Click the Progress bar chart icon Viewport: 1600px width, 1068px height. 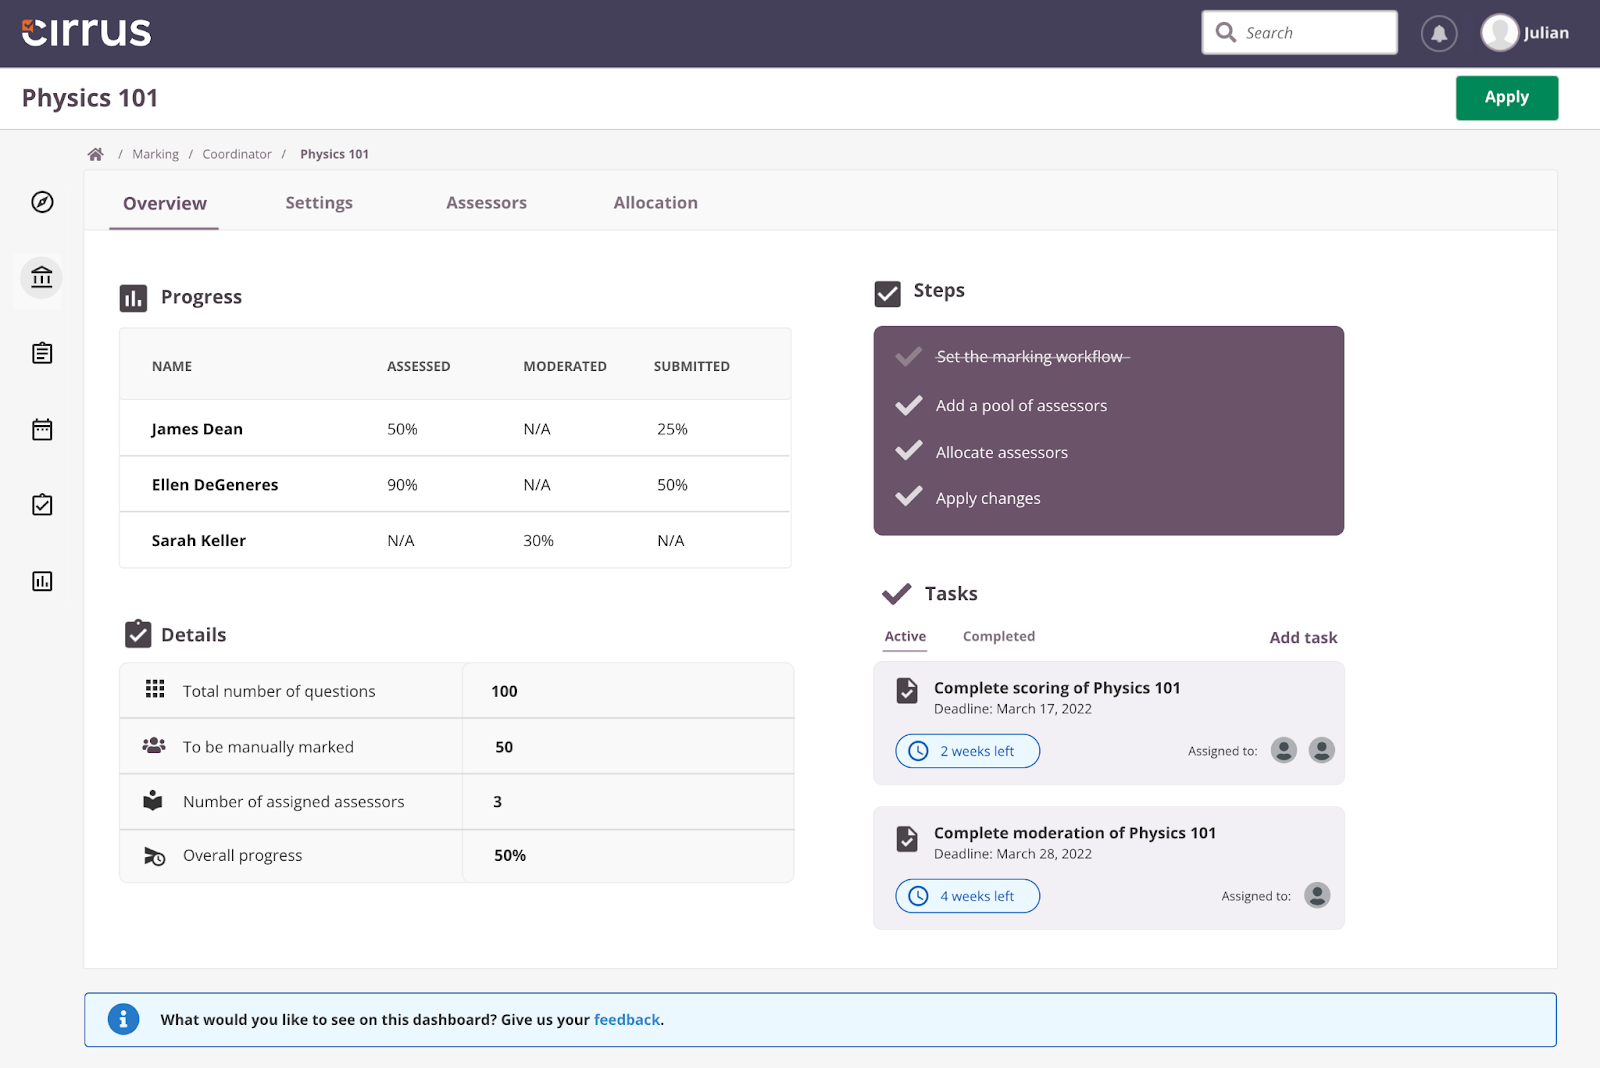(x=133, y=298)
